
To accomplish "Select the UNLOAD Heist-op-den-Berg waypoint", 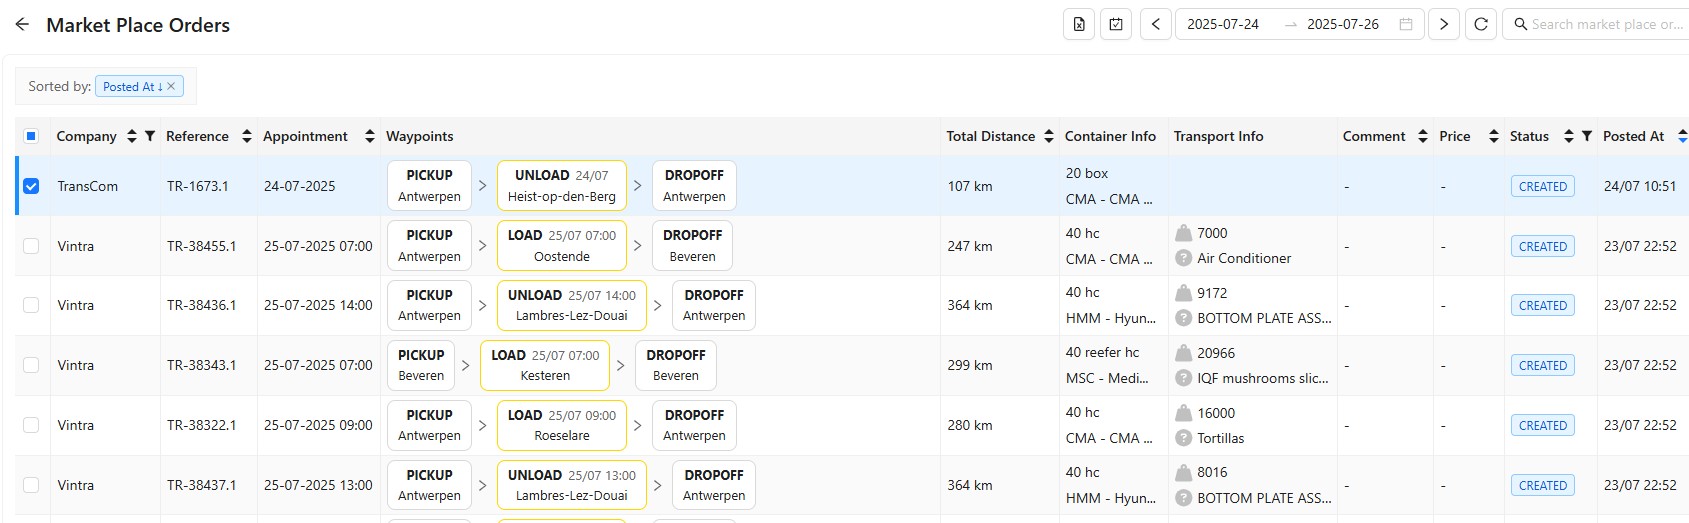I will tap(562, 186).
